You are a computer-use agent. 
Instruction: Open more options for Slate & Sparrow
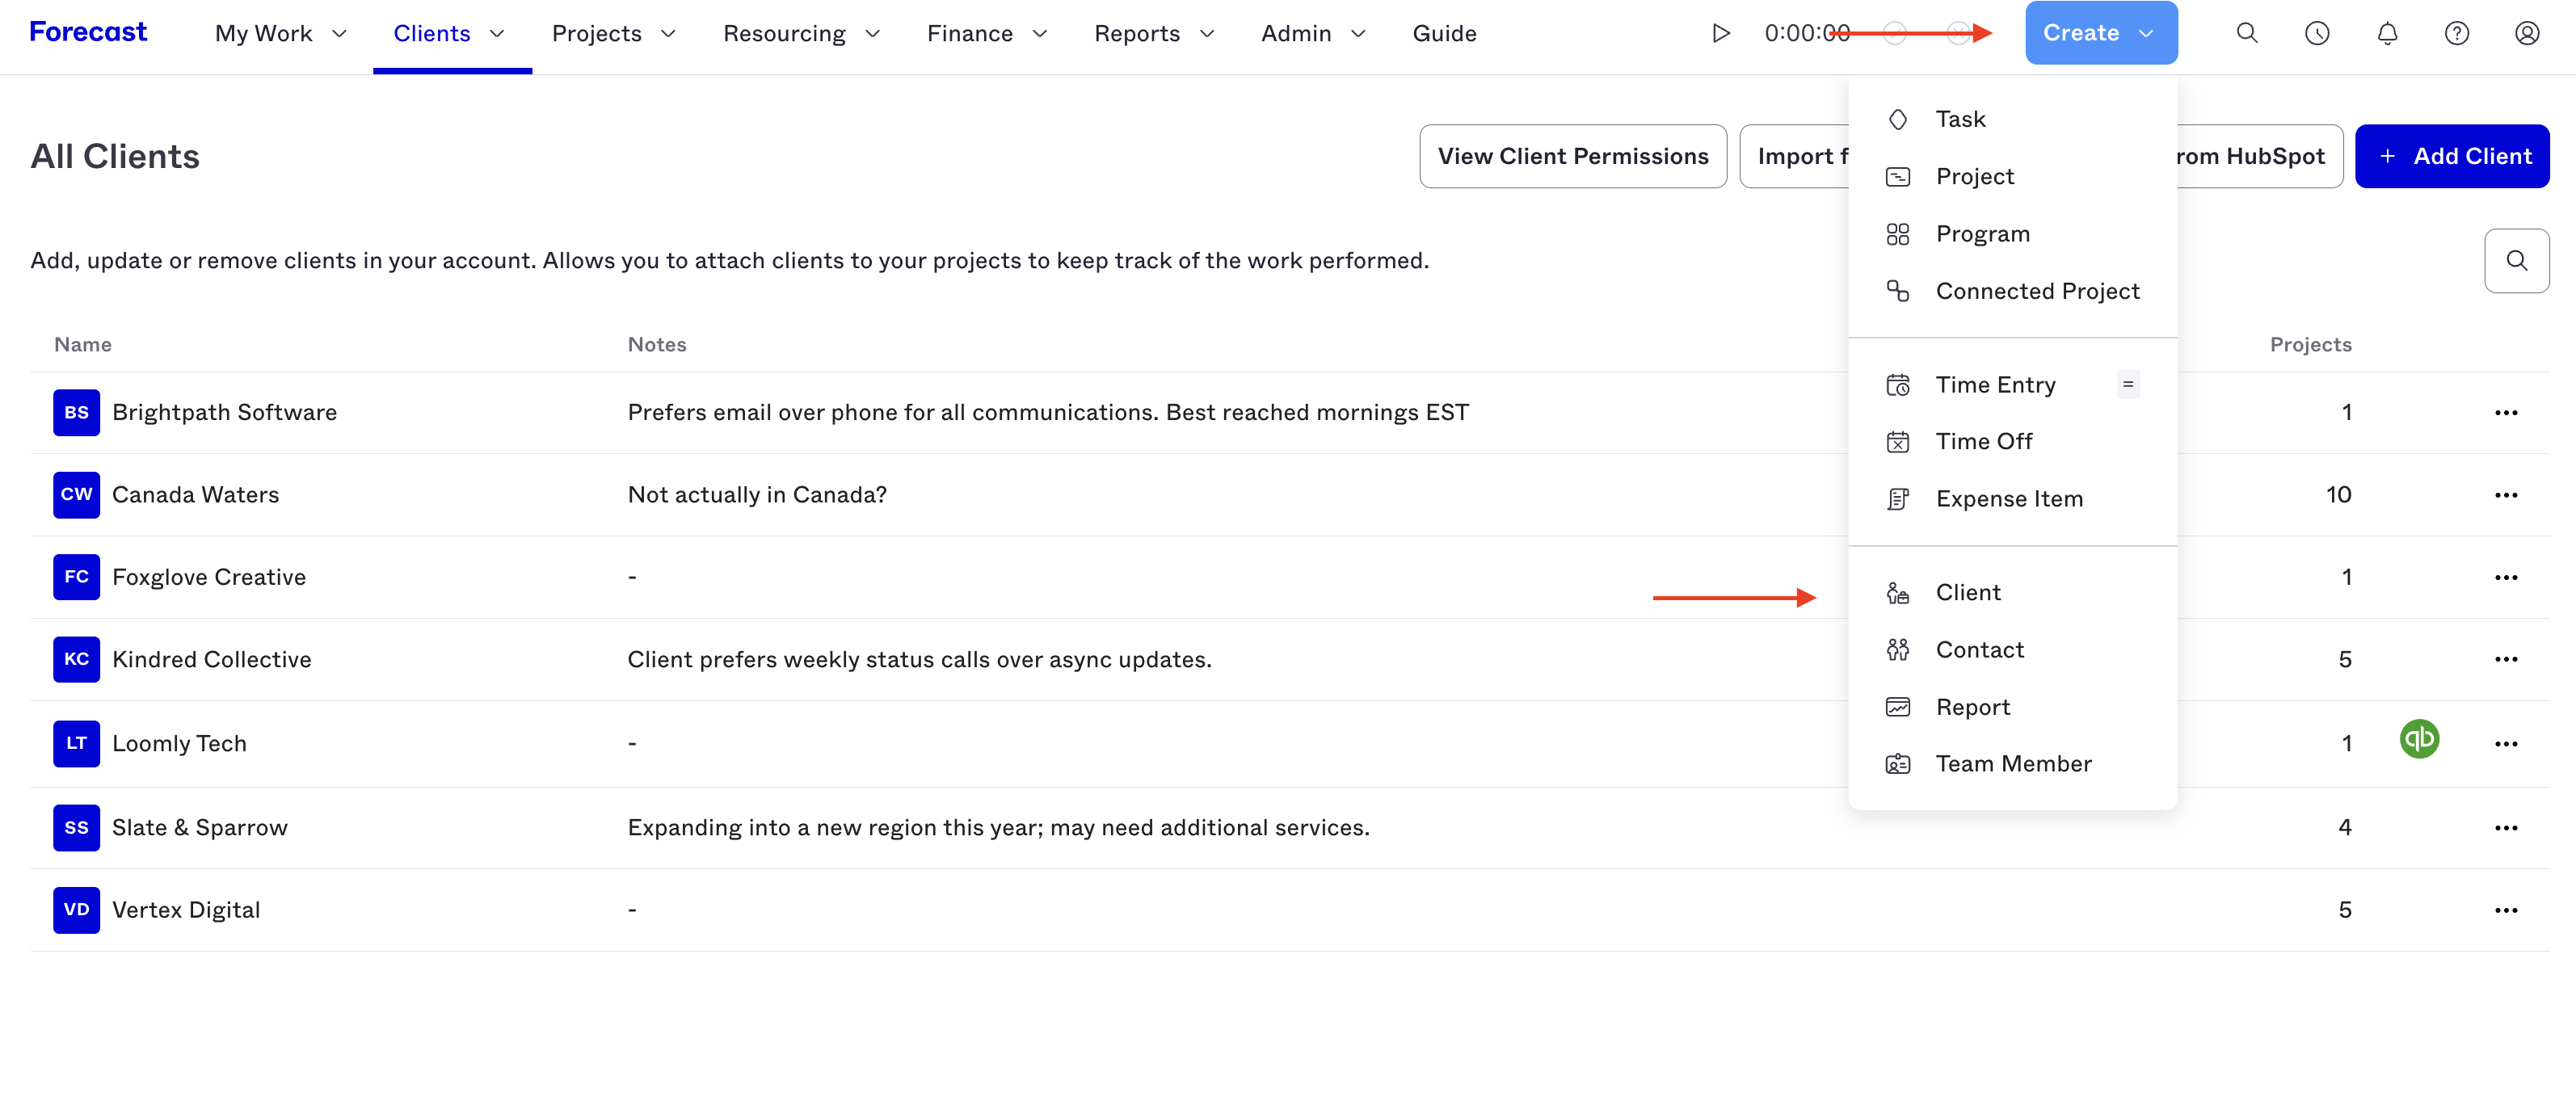click(2505, 828)
